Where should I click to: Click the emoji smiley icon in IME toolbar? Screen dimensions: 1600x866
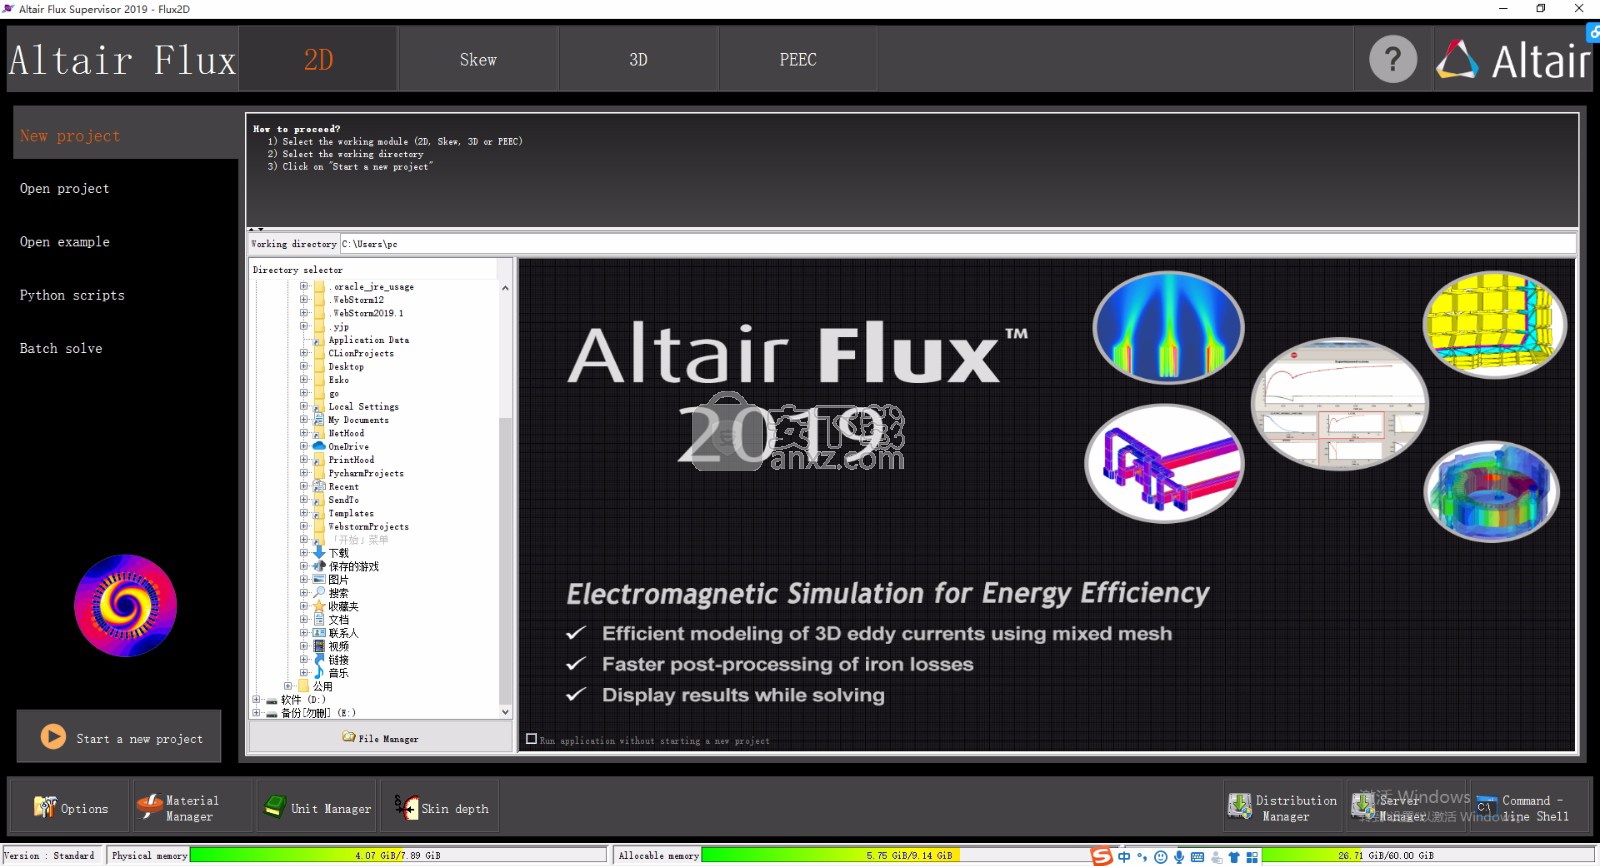coord(1160,857)
